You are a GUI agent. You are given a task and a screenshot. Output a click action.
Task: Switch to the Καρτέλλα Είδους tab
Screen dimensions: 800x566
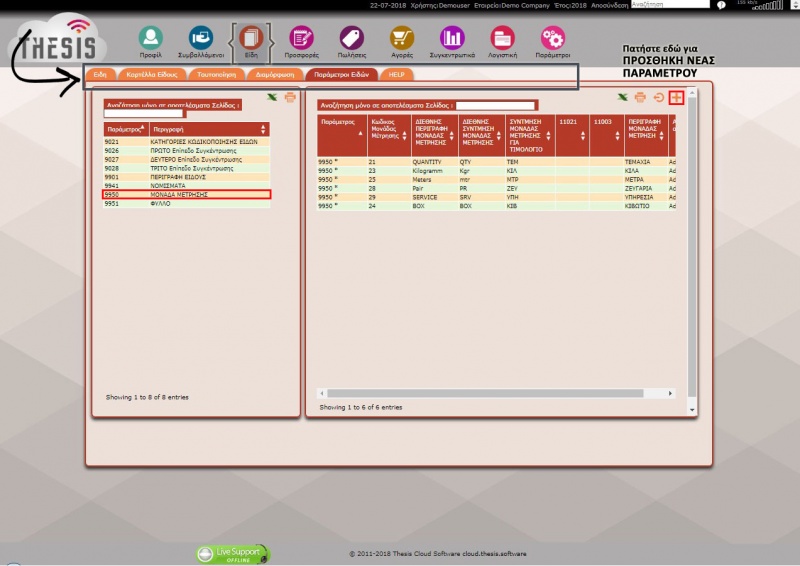(149, 75)
